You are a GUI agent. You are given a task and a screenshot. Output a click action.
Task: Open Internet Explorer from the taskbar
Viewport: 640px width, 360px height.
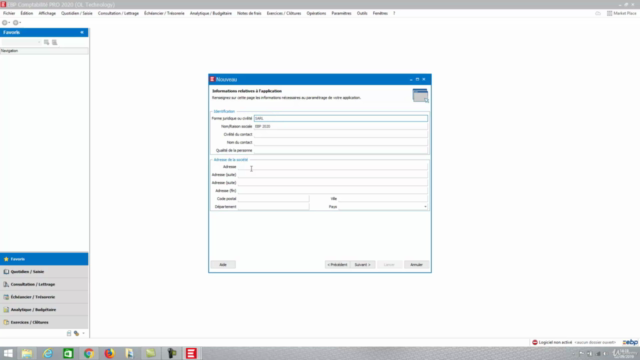48,353
